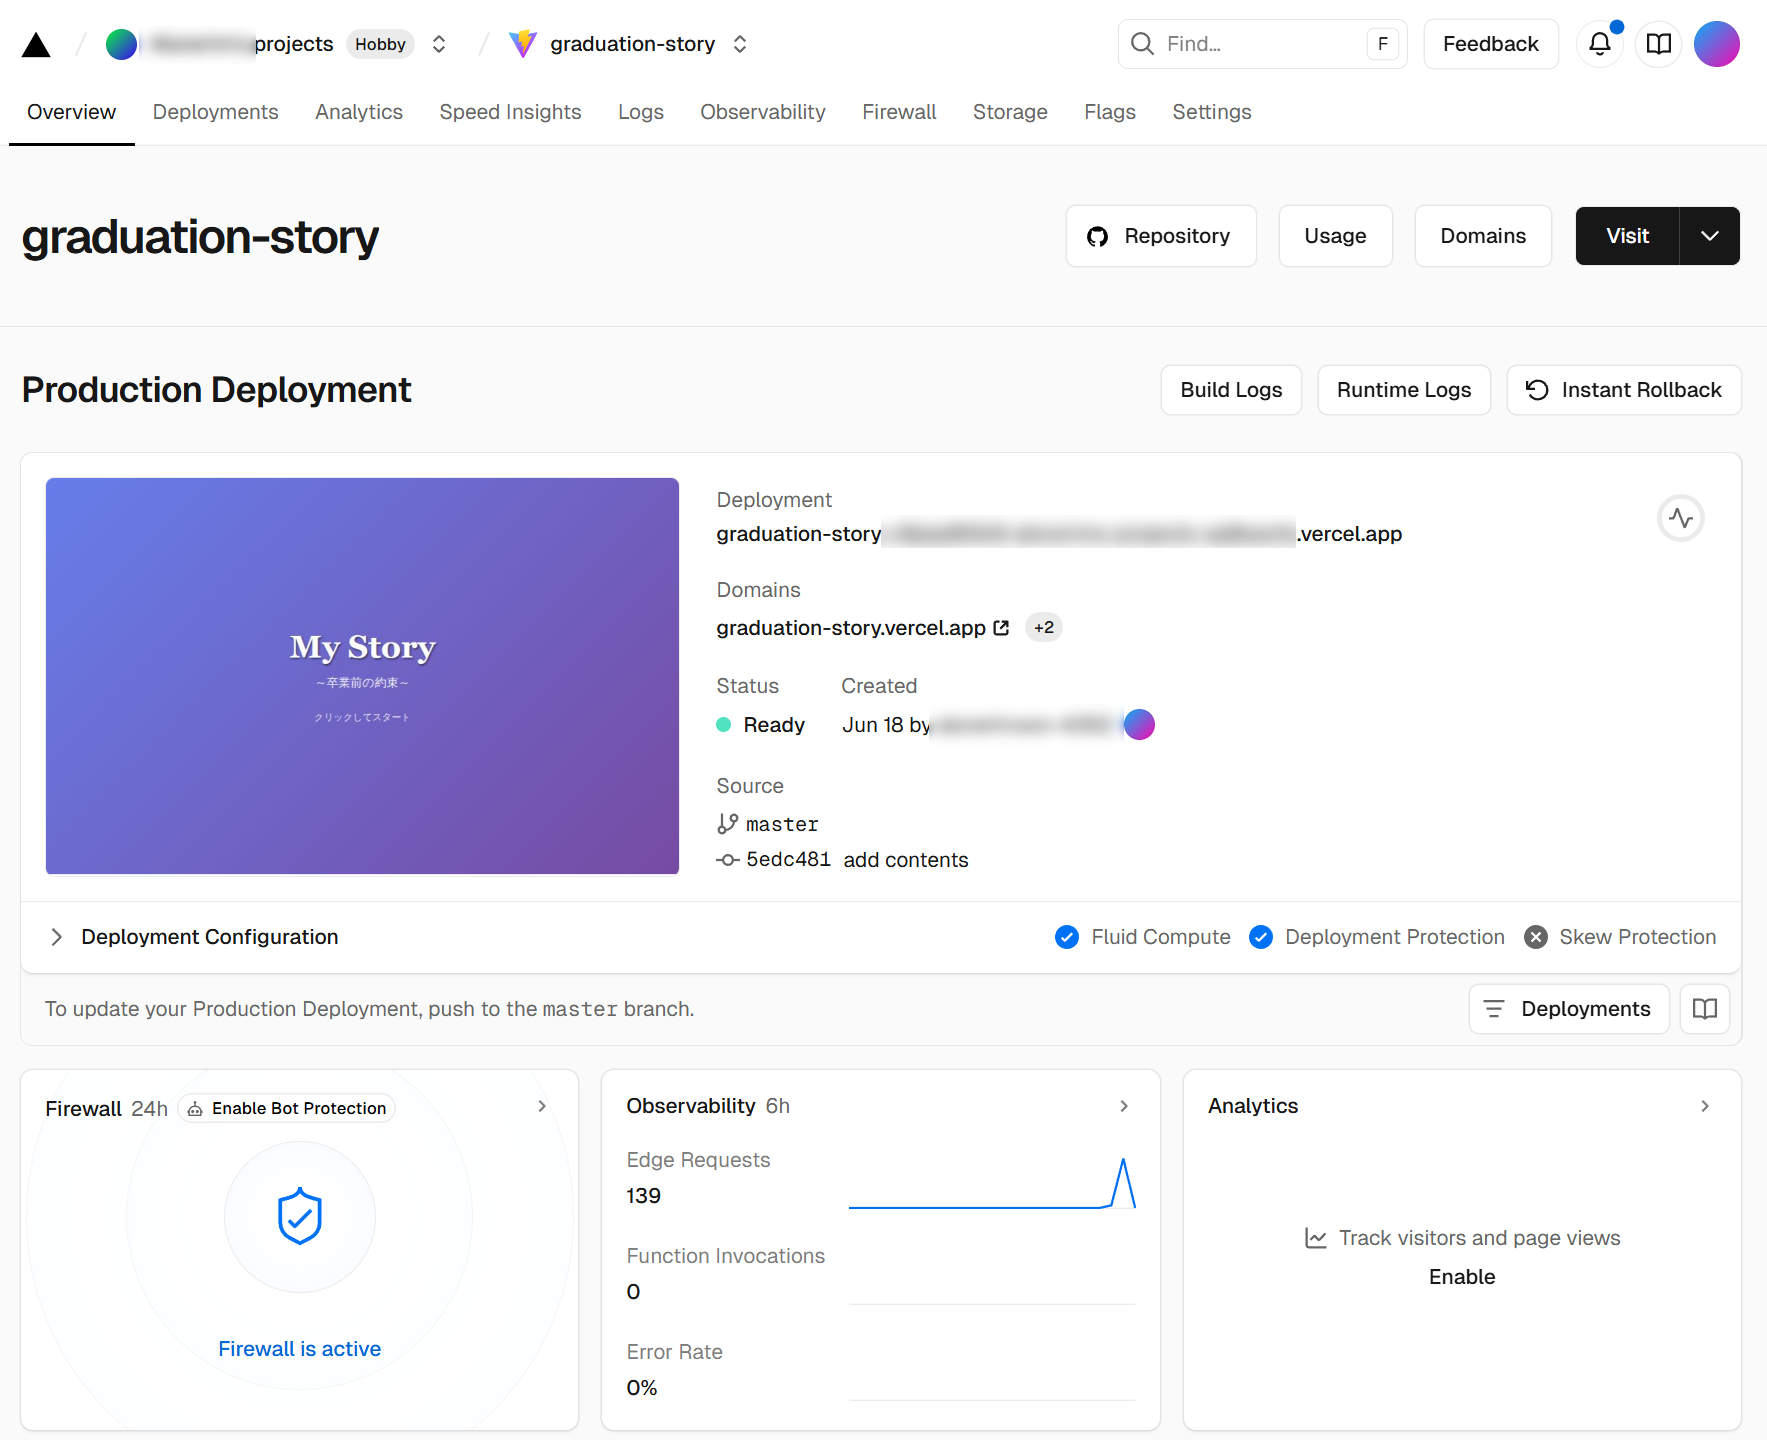Open Build Logs
Viewport: 1767px width, 1440px height.
coord(1230,390)
